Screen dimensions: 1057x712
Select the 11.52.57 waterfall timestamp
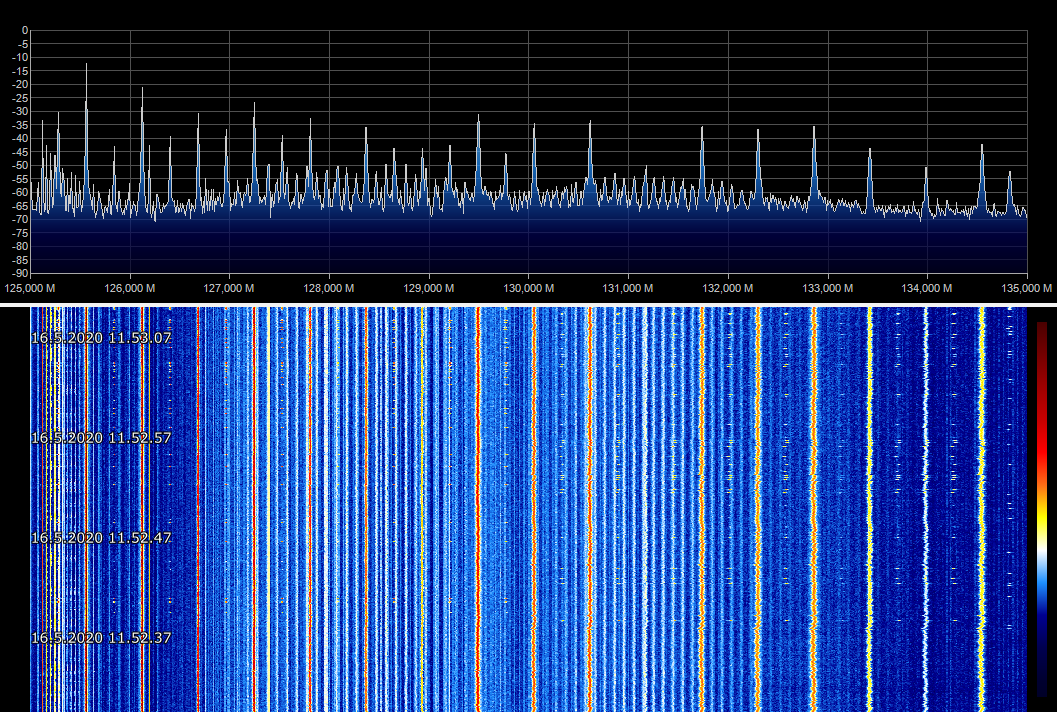(x=101, y=438)
